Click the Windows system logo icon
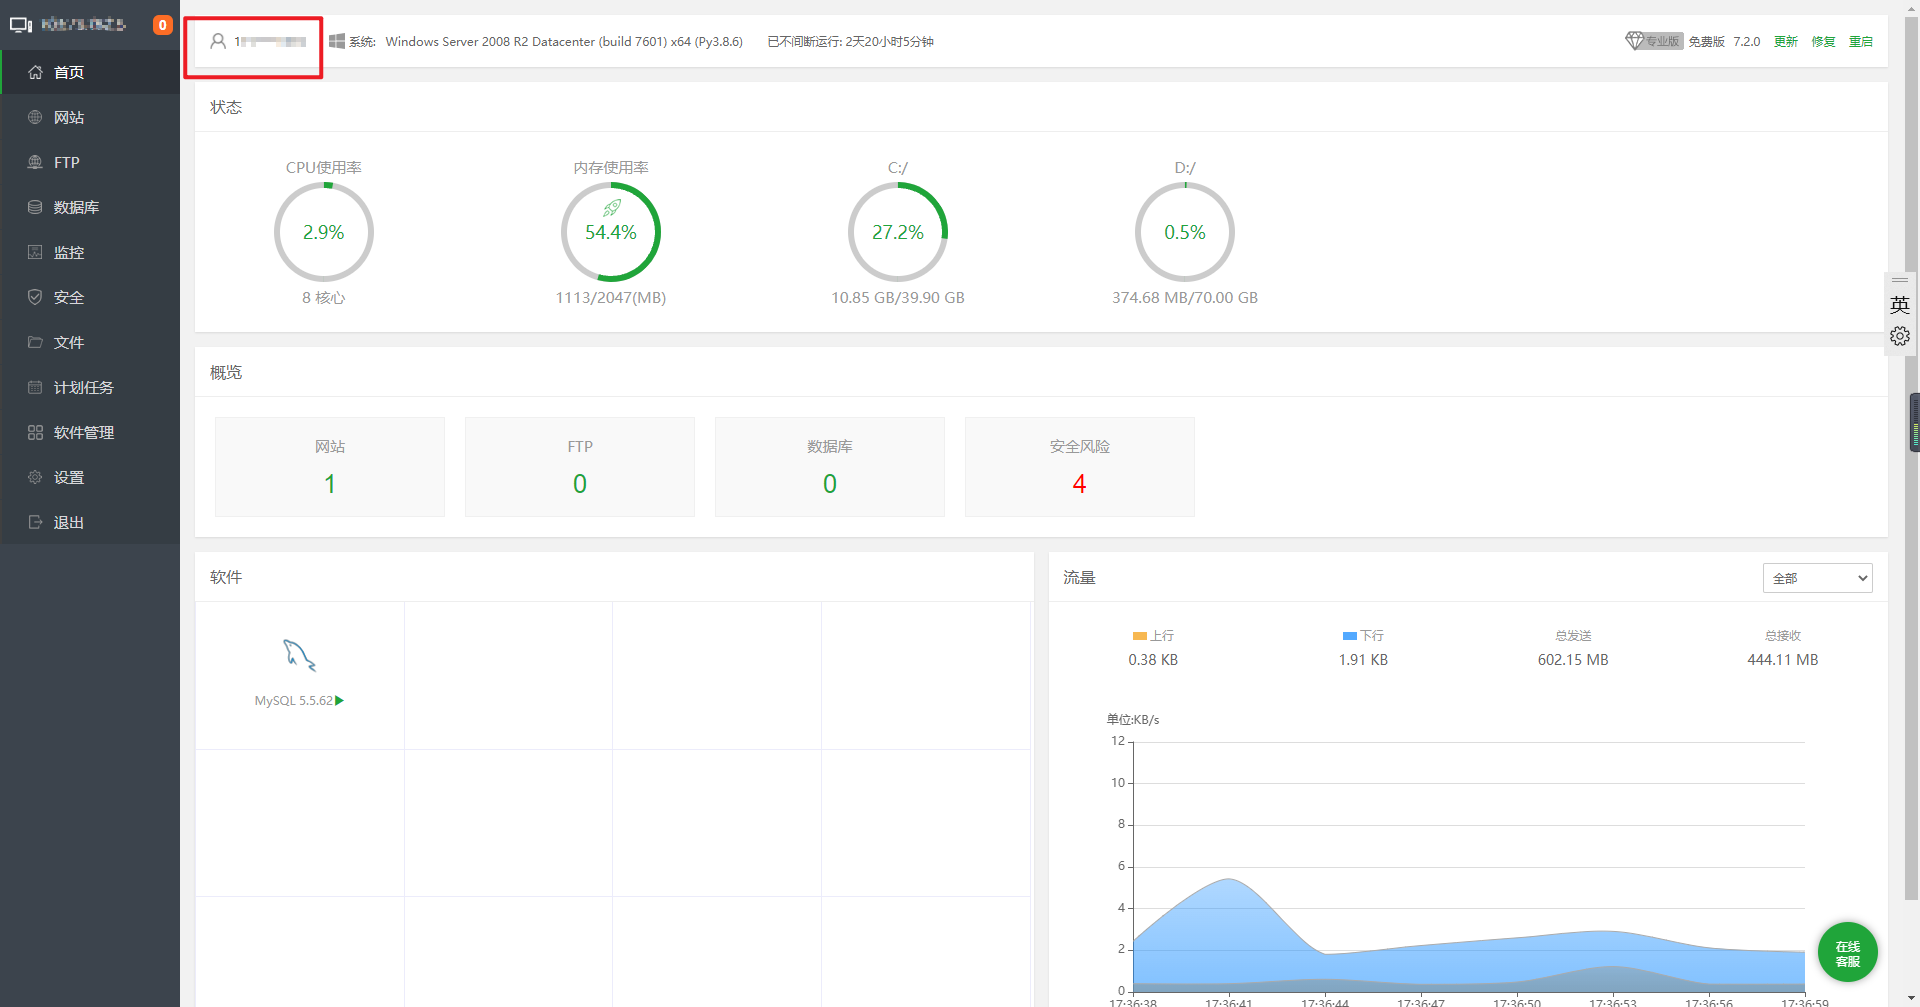This screenshot has width=1920, height=1007. pyautogui.click(x=337, y=41)
